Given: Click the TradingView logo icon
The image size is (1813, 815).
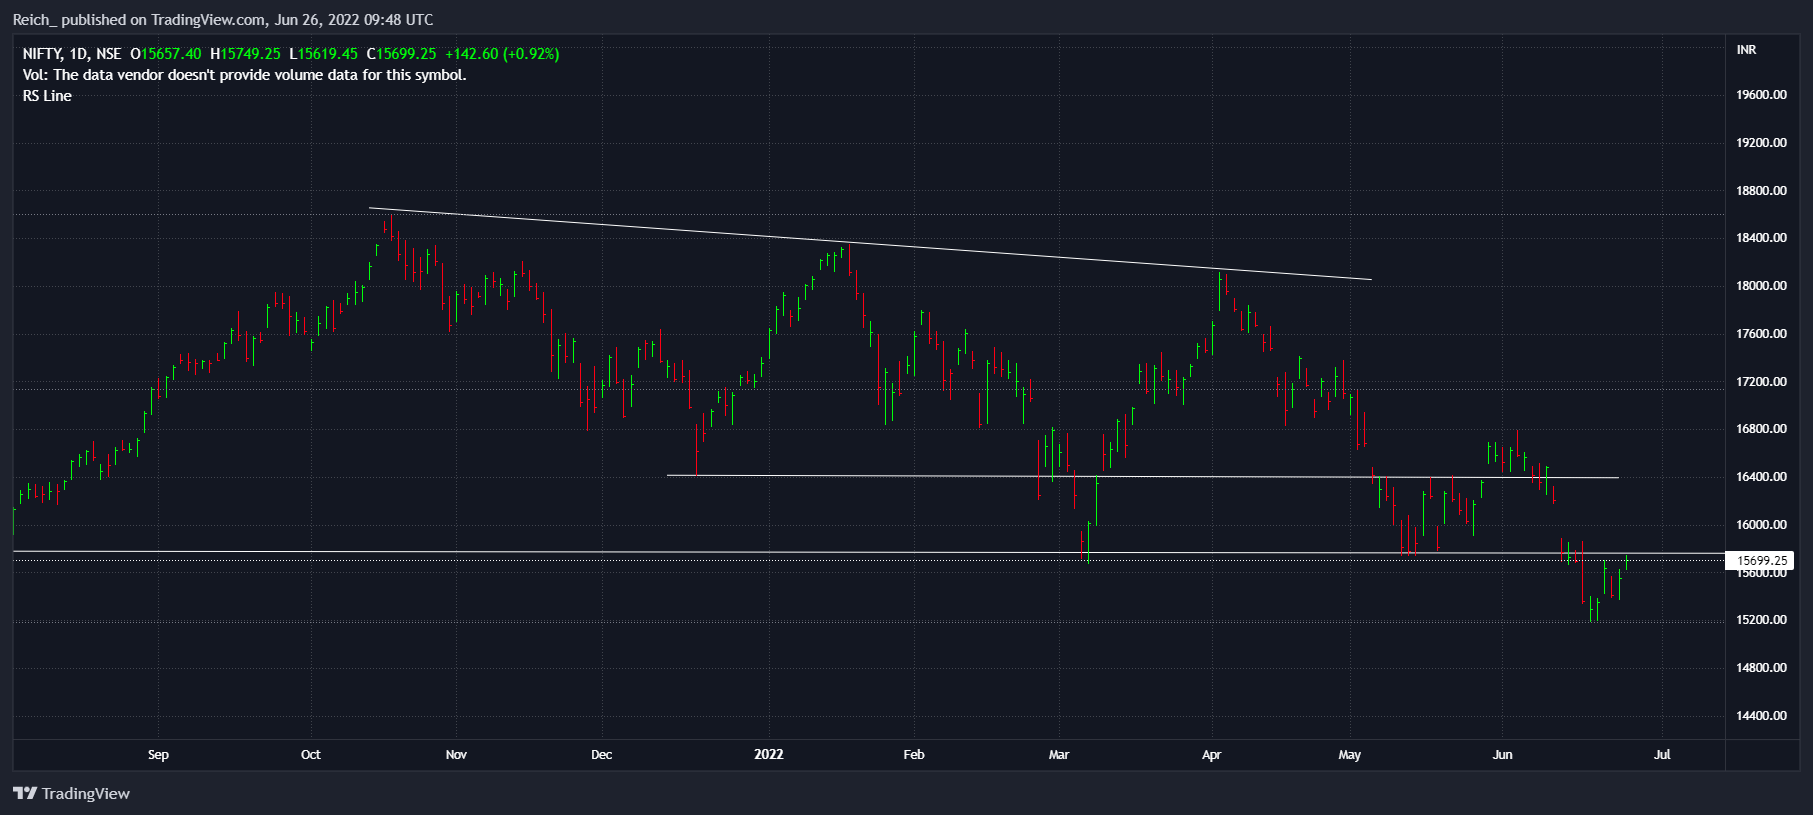Looking at the screenshot, I should point(25,793).
